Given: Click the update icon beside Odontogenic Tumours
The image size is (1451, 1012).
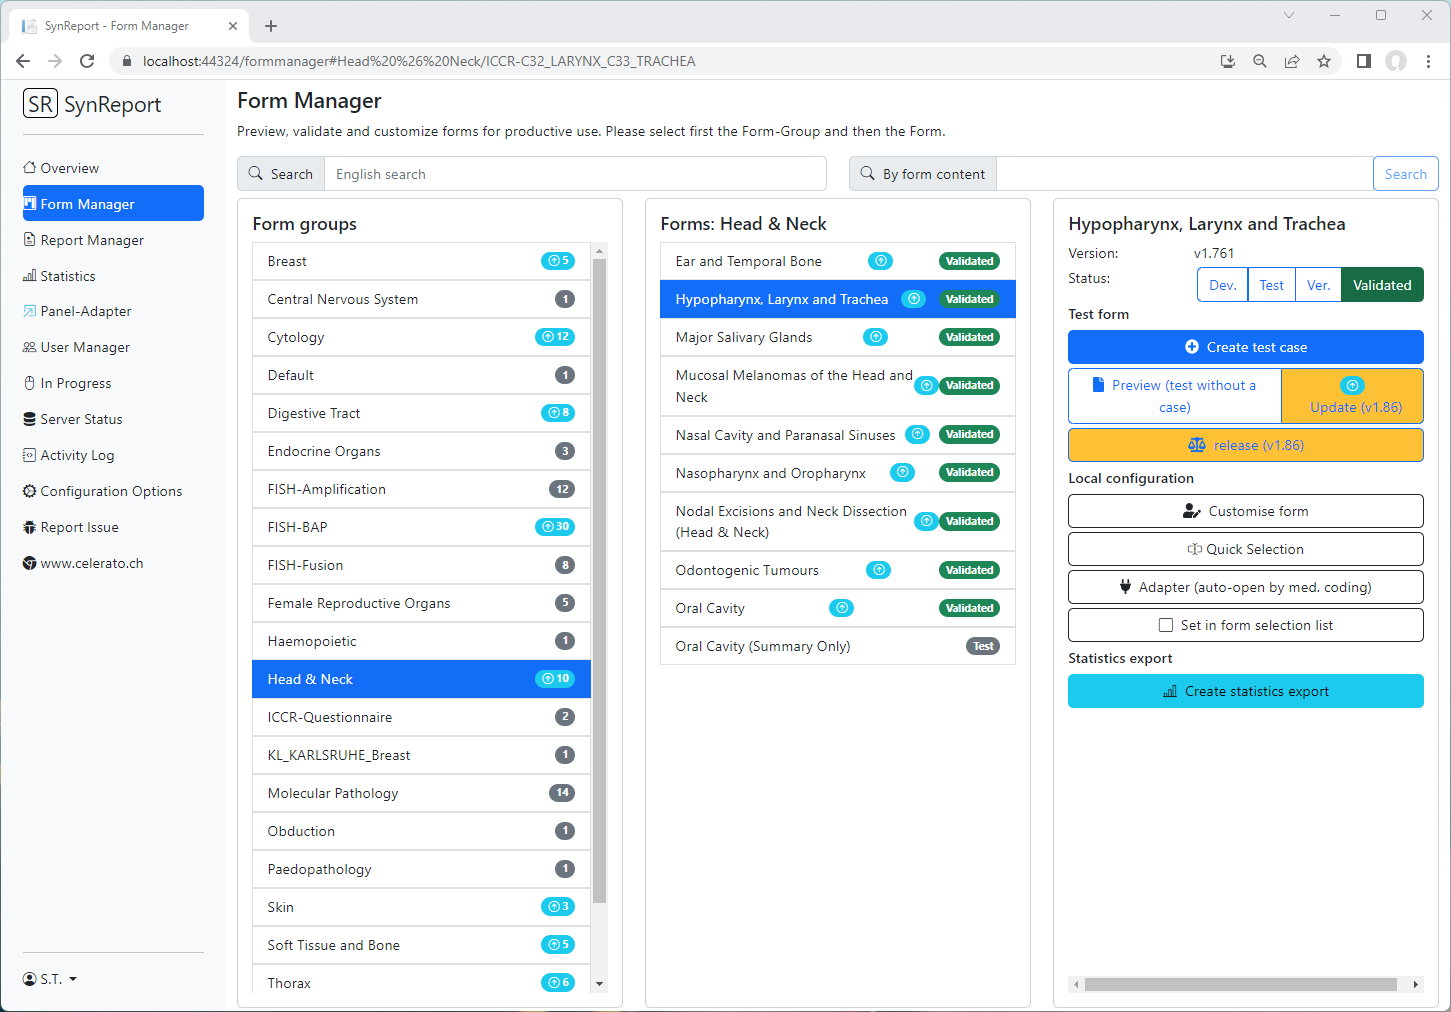Looking at the screenshot, I should coord(878,570).
